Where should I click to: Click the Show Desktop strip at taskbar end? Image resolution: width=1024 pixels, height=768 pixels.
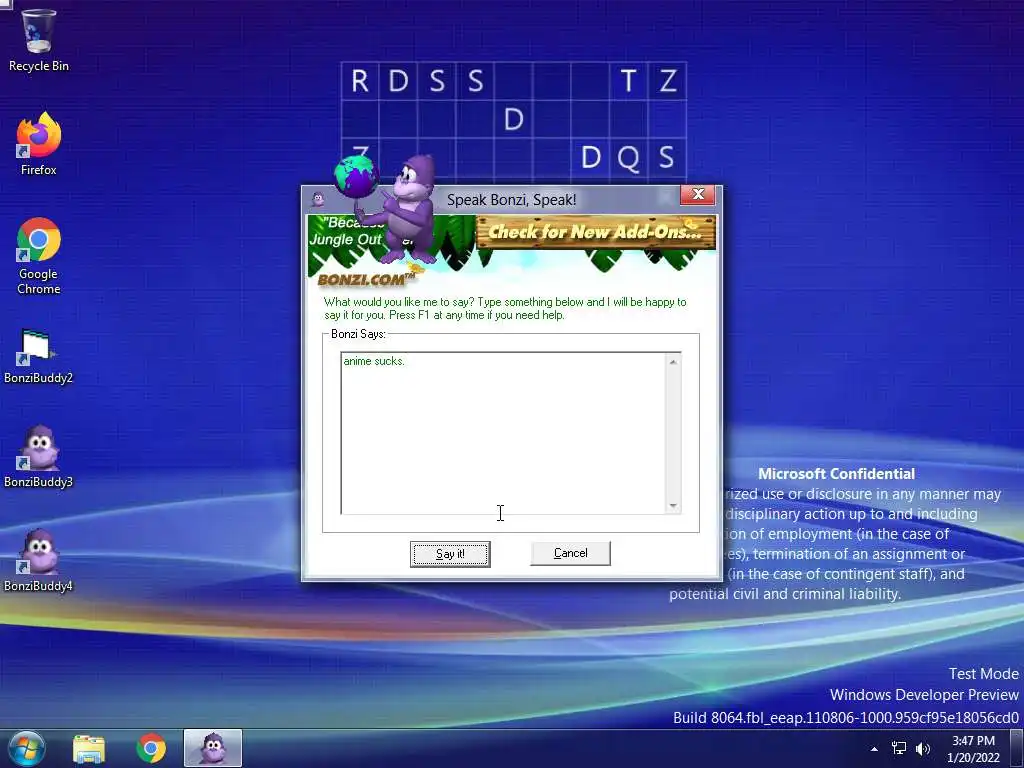(x=1017, y=748)
